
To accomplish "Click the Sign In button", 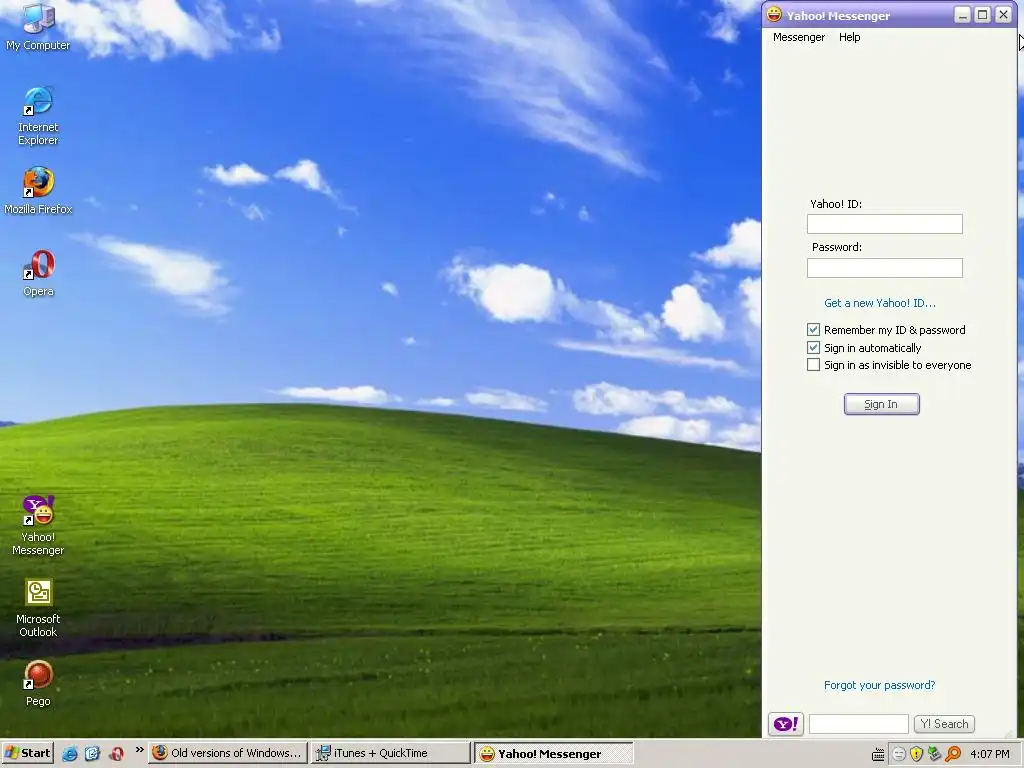I will (881, 404).
